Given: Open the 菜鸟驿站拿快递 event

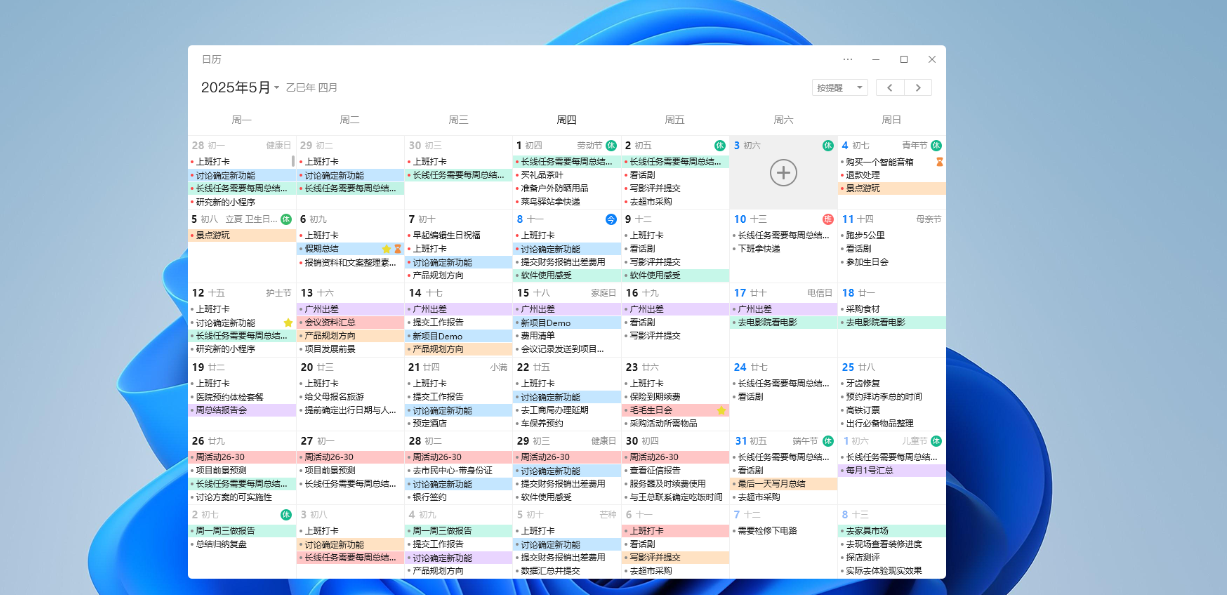Looking at the screenshot, I should (x=567, y=201).
